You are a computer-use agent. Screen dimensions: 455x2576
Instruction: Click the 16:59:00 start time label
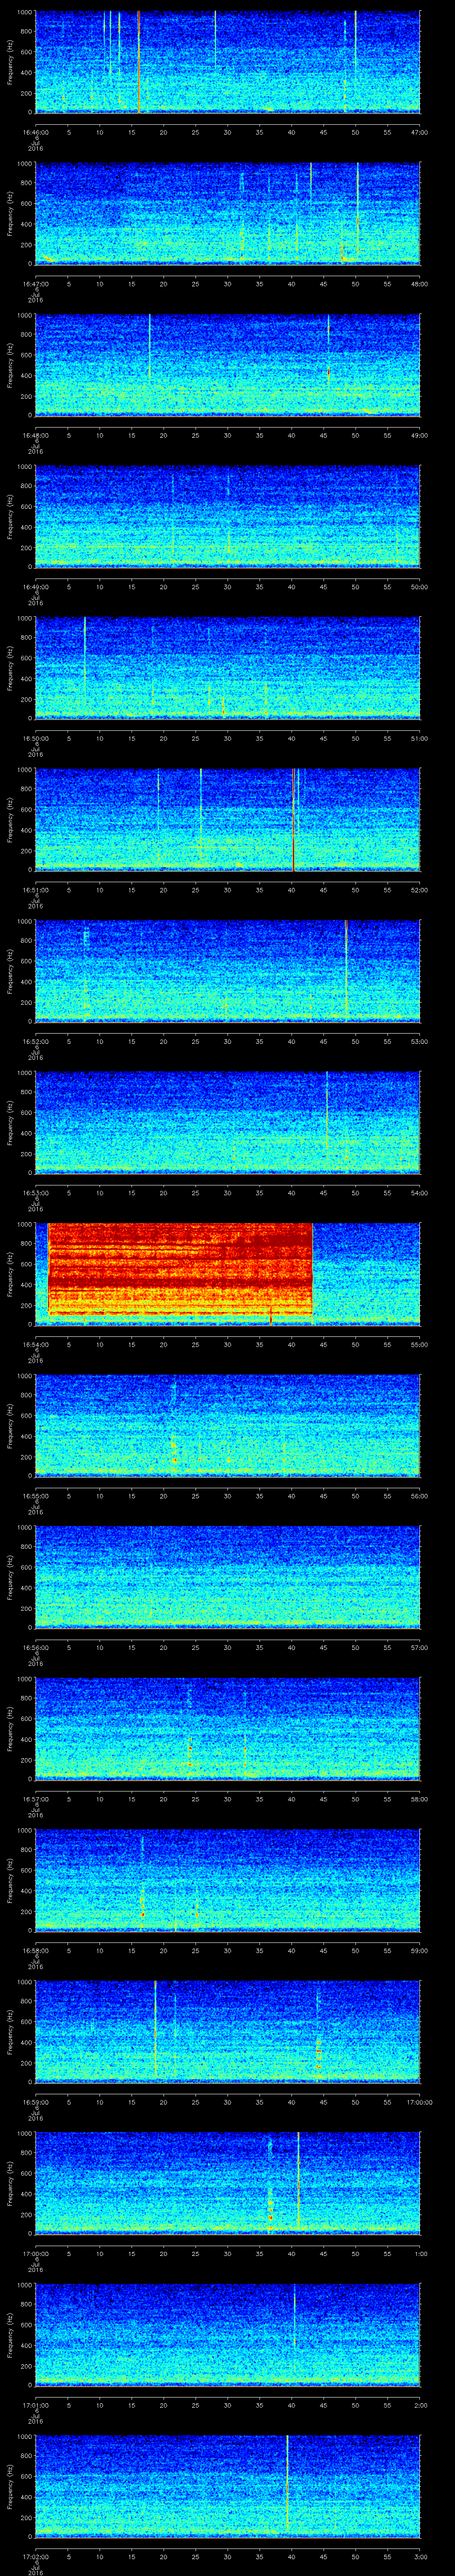point(35,2102)
